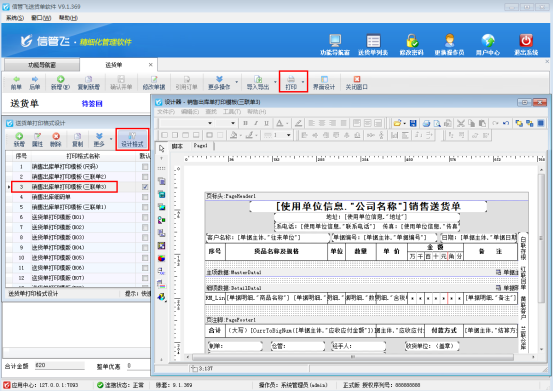Click the font color A icon
Viewport: 553px width, 391px height.
pos(280,123)
